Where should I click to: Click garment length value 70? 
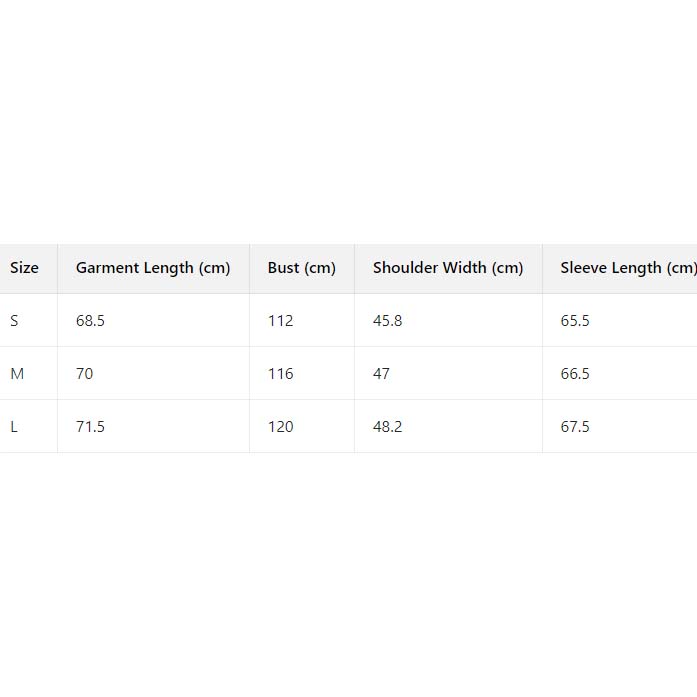pos(85,374)
